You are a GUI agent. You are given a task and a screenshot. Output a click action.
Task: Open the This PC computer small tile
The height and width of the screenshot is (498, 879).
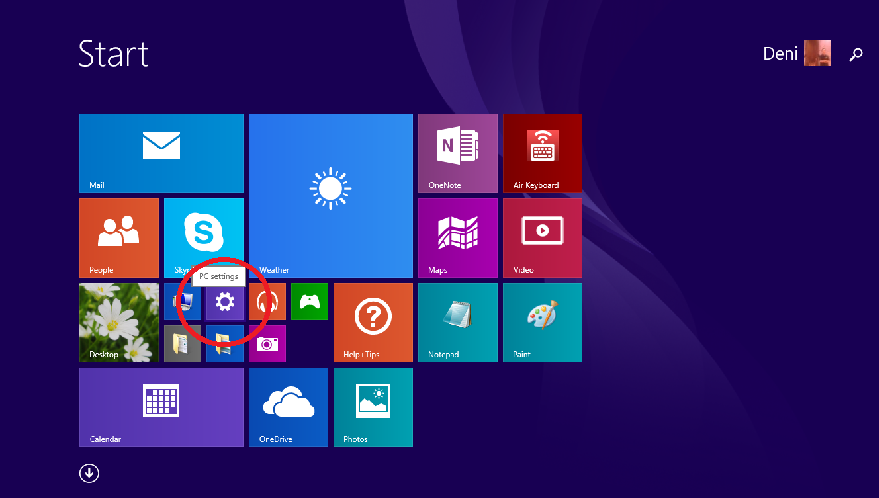(183, 302)
